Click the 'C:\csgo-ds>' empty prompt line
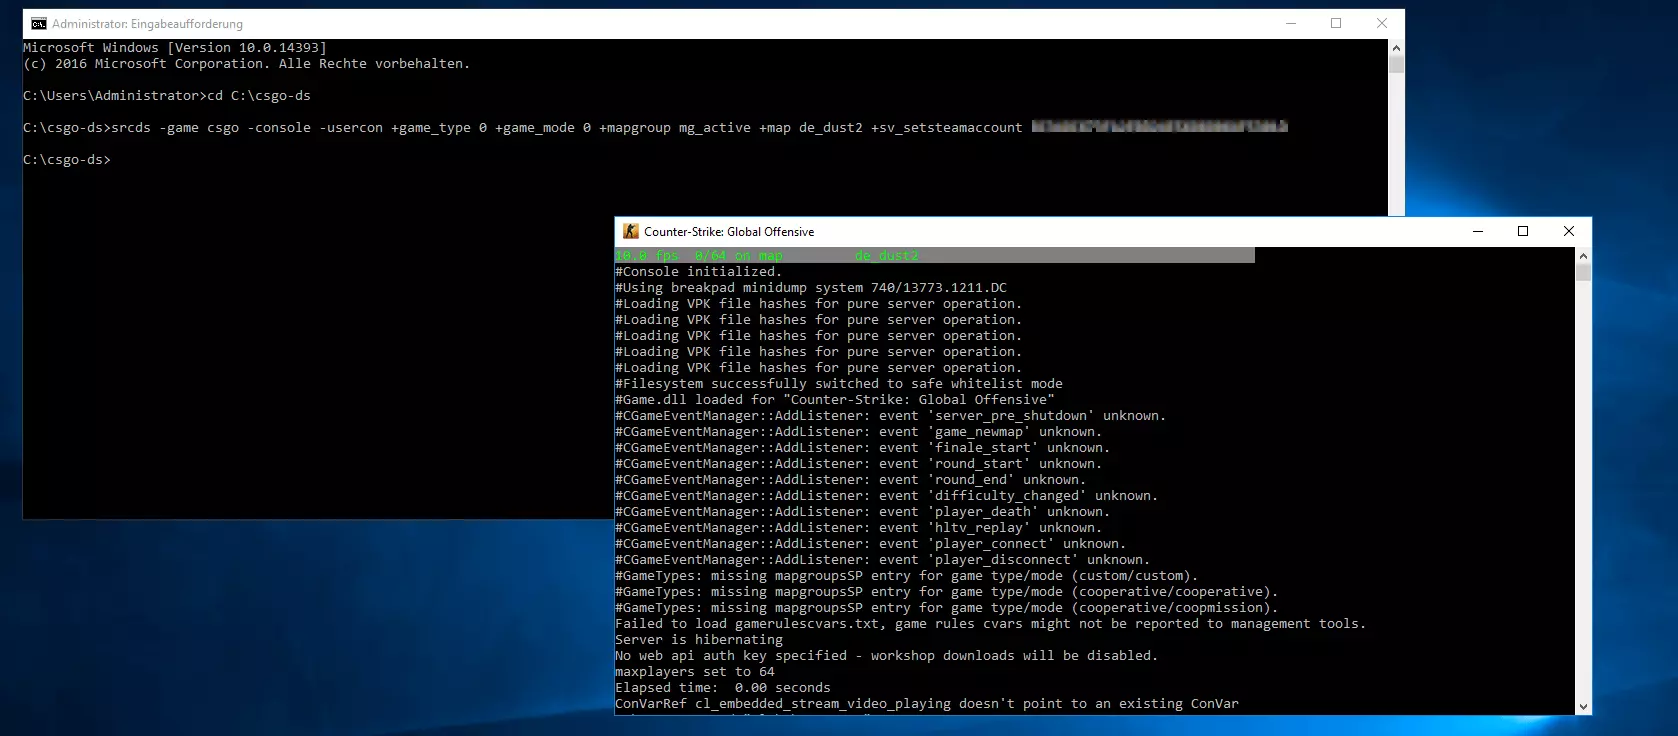1678x736 pixels. [x=67, y=159]
